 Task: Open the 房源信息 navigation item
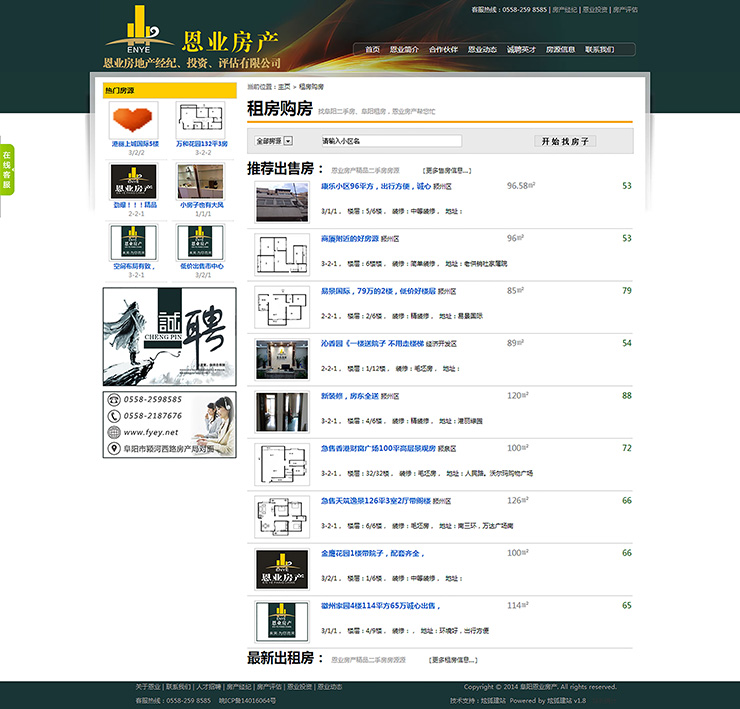coord(560,50)
